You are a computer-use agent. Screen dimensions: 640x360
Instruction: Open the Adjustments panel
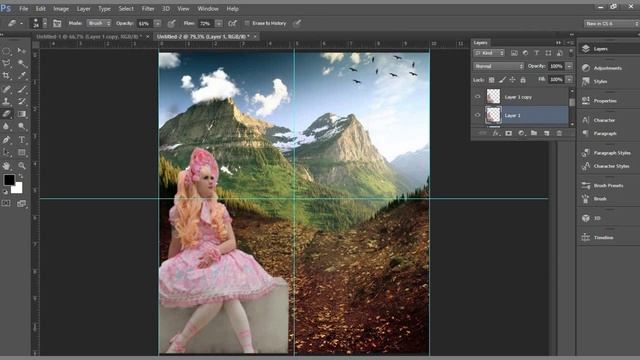click(x=608, y=68)
